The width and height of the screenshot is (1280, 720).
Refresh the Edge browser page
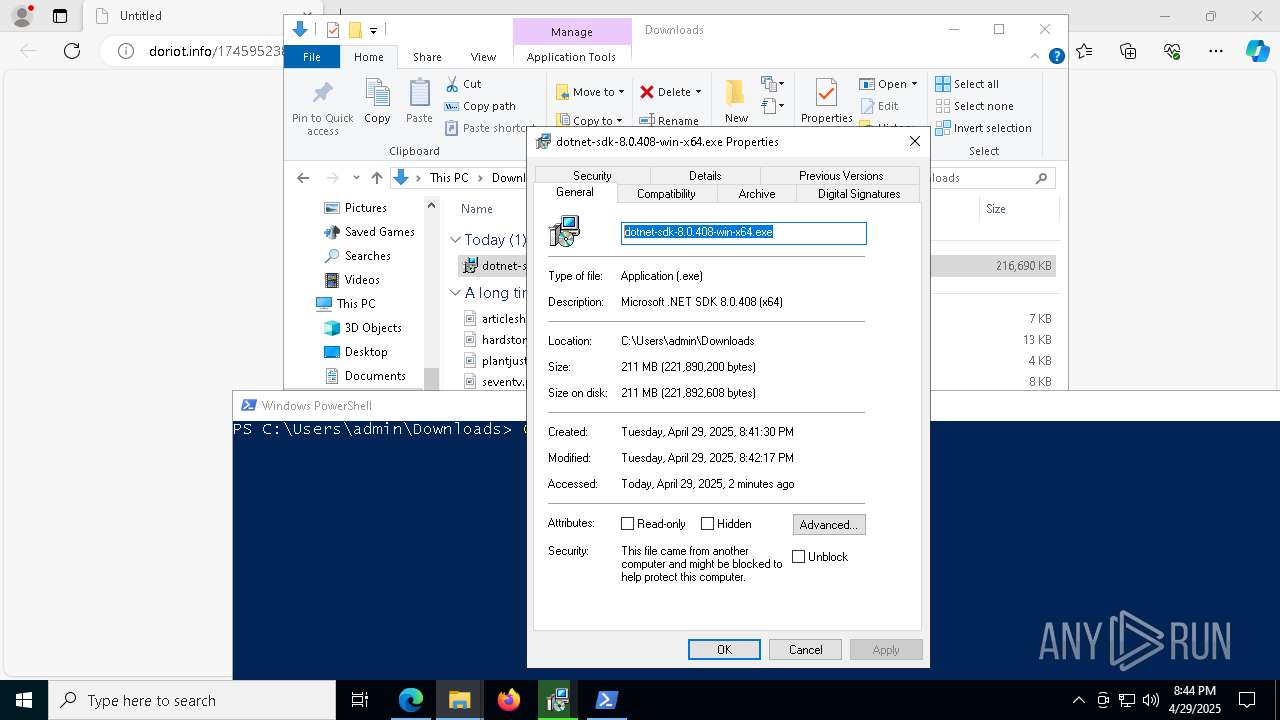pyautogui.click(x=72, y=51)
